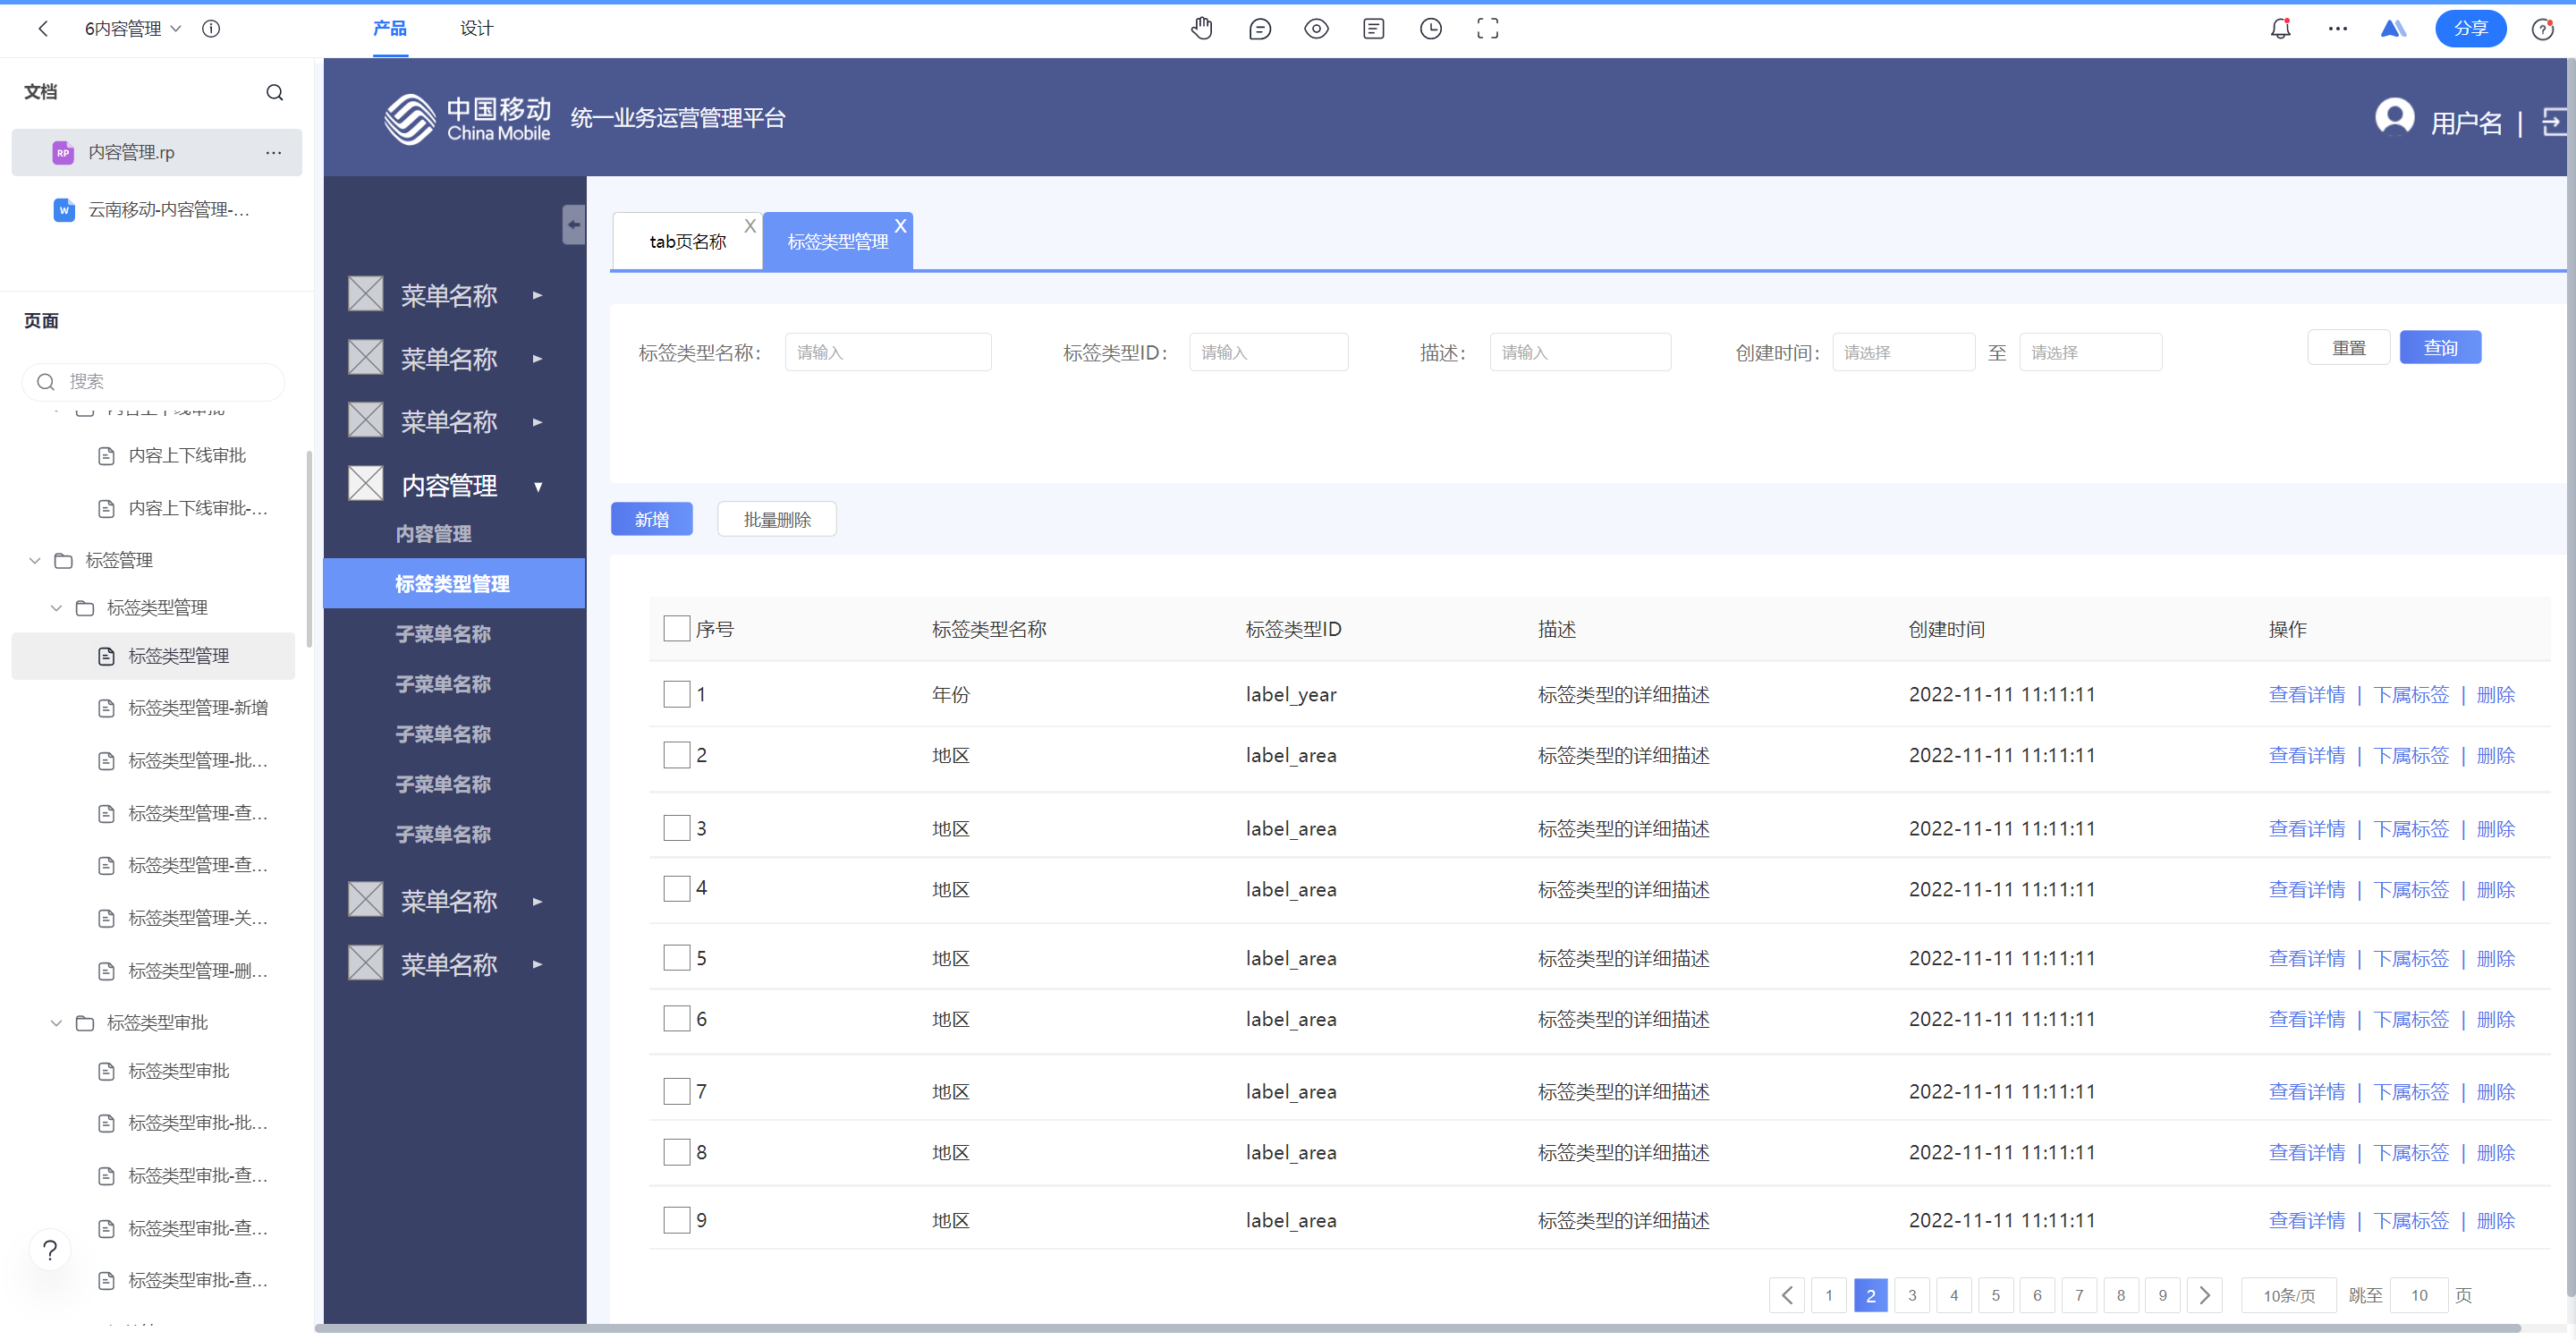This screenshot has height=1340, width=2576.
Task: Click the 新增 add button
Action: (651, 520)
